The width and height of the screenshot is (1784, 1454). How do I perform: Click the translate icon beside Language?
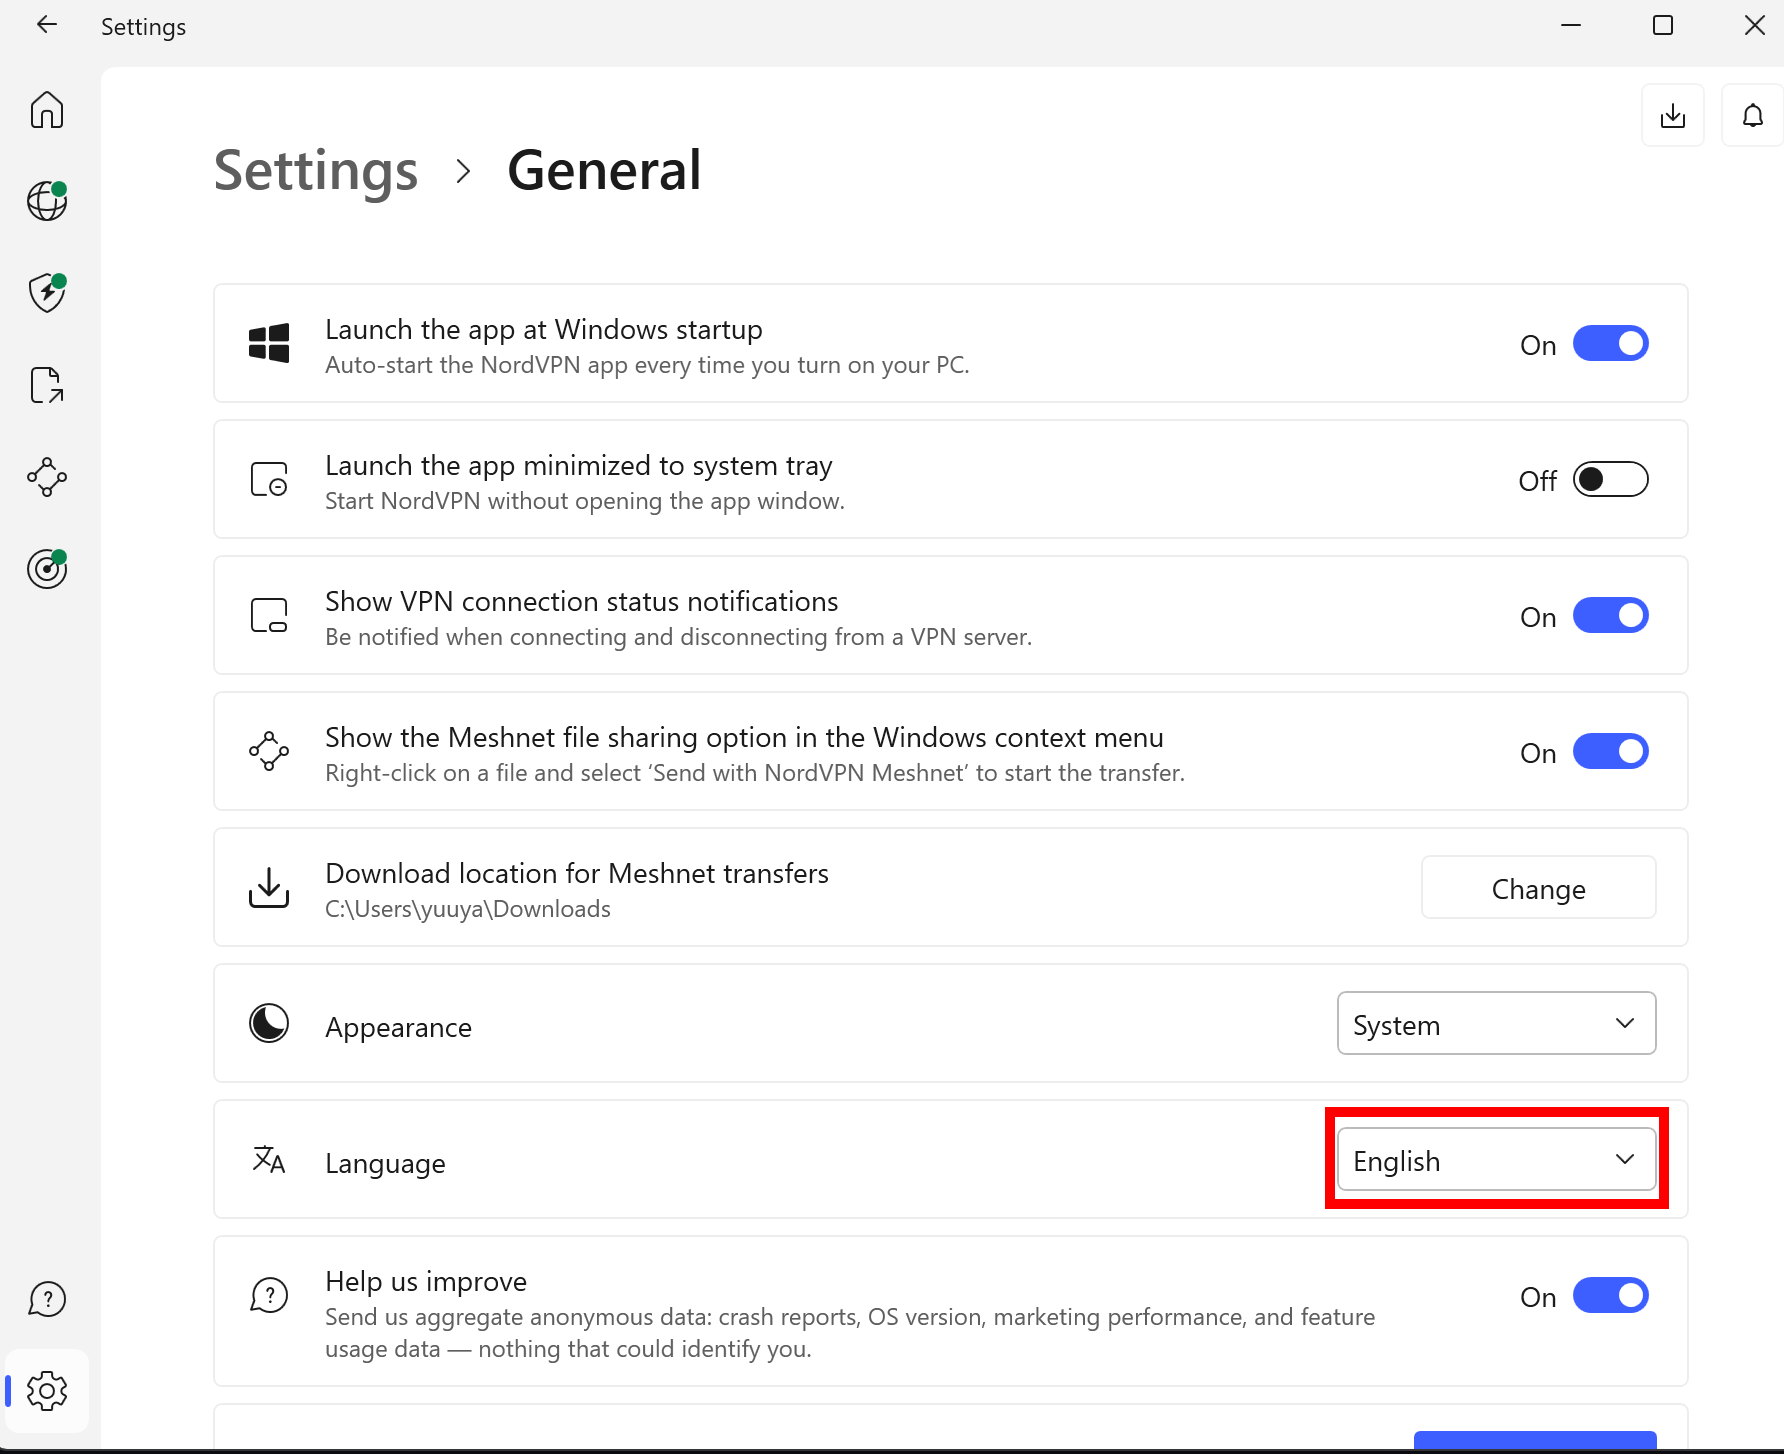(269, 1159)
